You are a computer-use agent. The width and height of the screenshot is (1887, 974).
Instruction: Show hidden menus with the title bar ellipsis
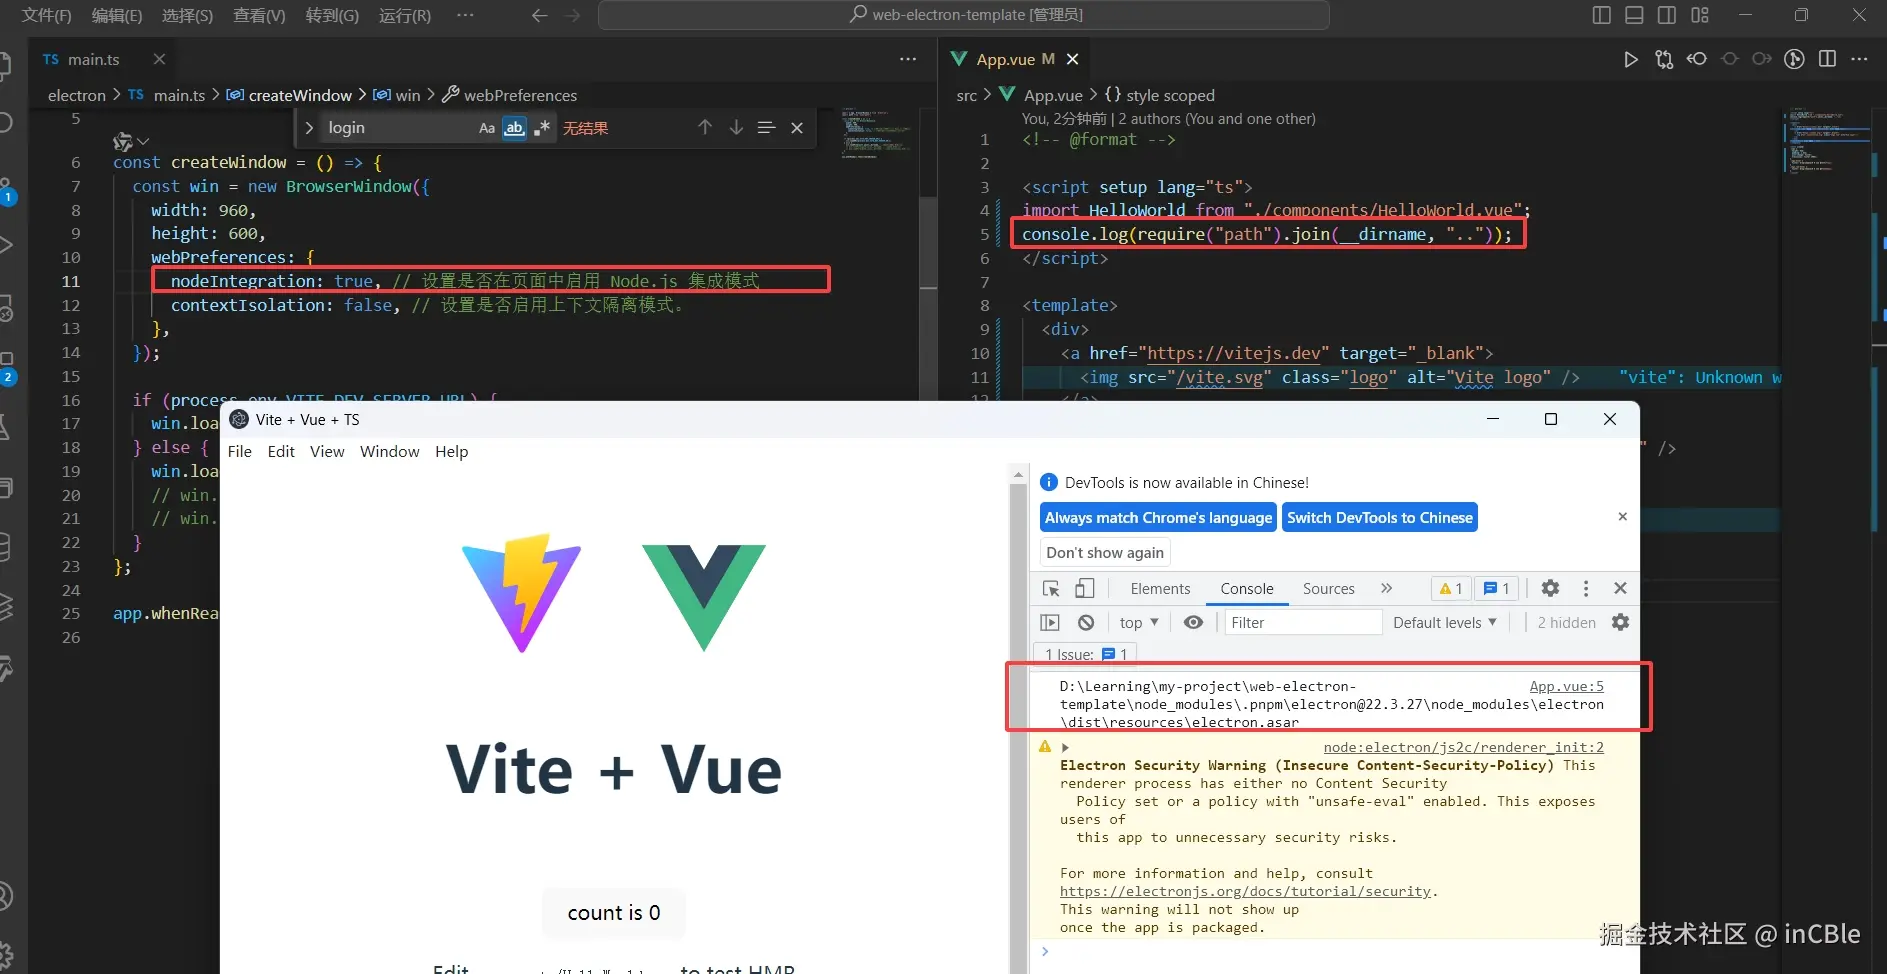(x=465, y=15)
